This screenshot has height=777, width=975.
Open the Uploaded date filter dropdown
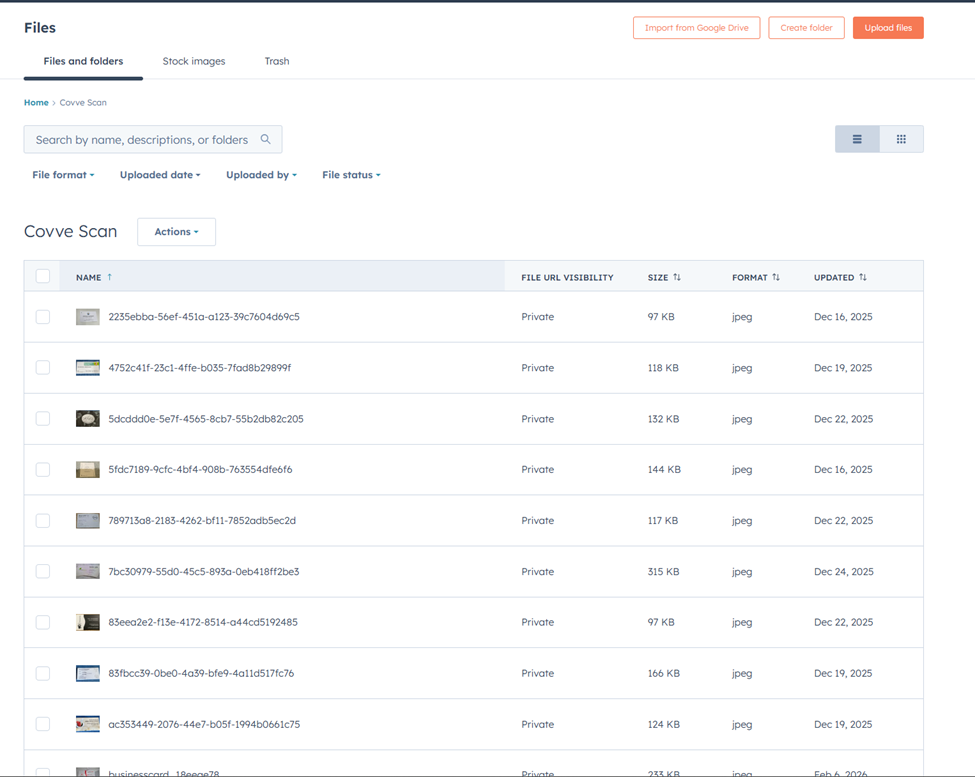coord(160,175)
